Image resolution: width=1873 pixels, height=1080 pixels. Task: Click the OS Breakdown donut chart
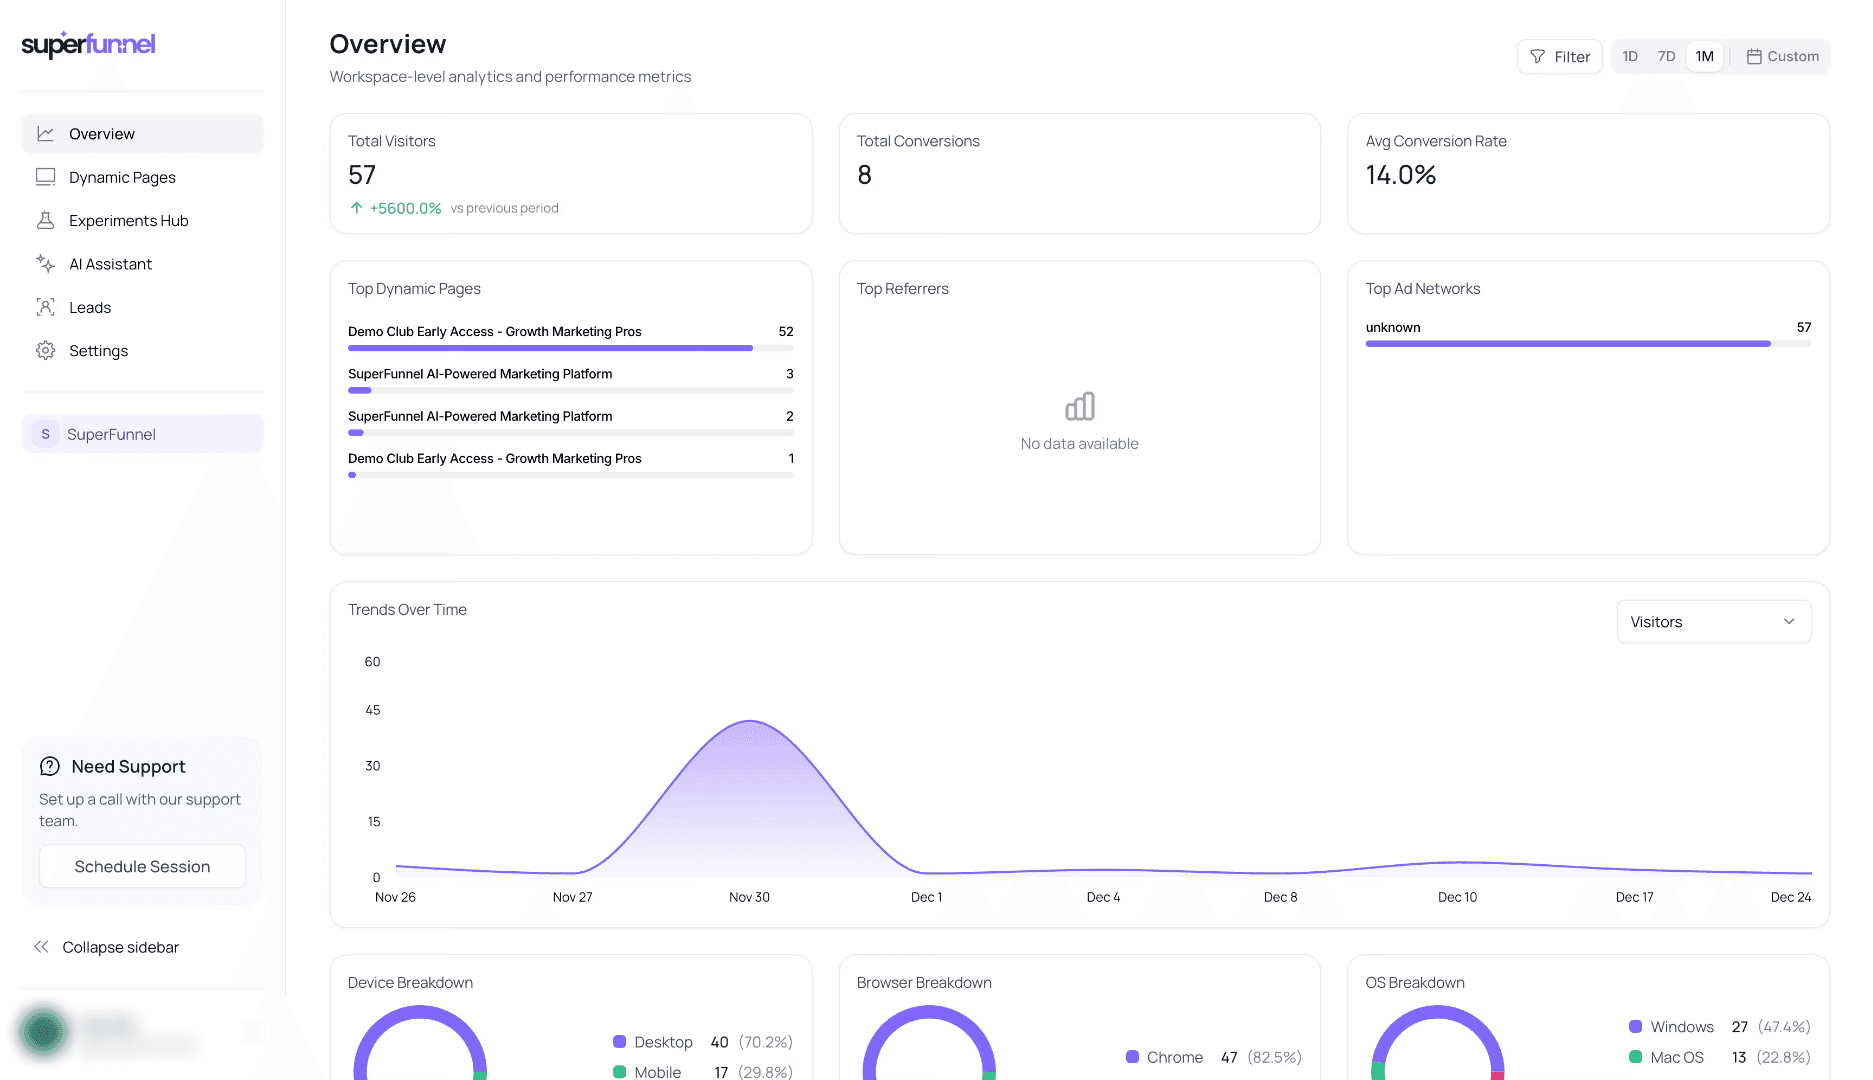(x=1438, y=1043)
